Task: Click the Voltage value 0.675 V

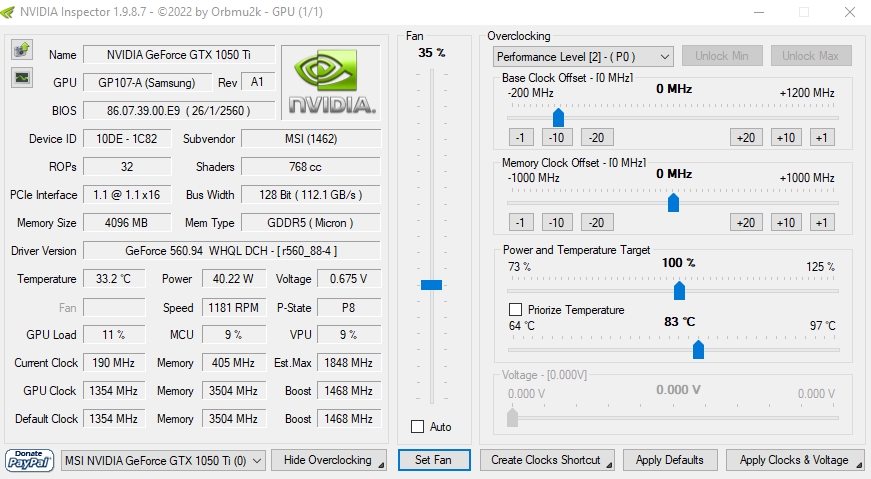Action: (349, 278)
